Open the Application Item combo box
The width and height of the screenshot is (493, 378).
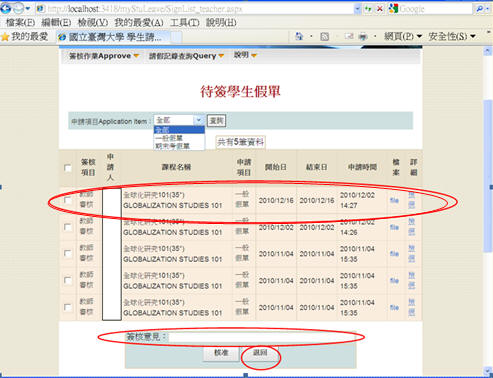click(179, 120)
